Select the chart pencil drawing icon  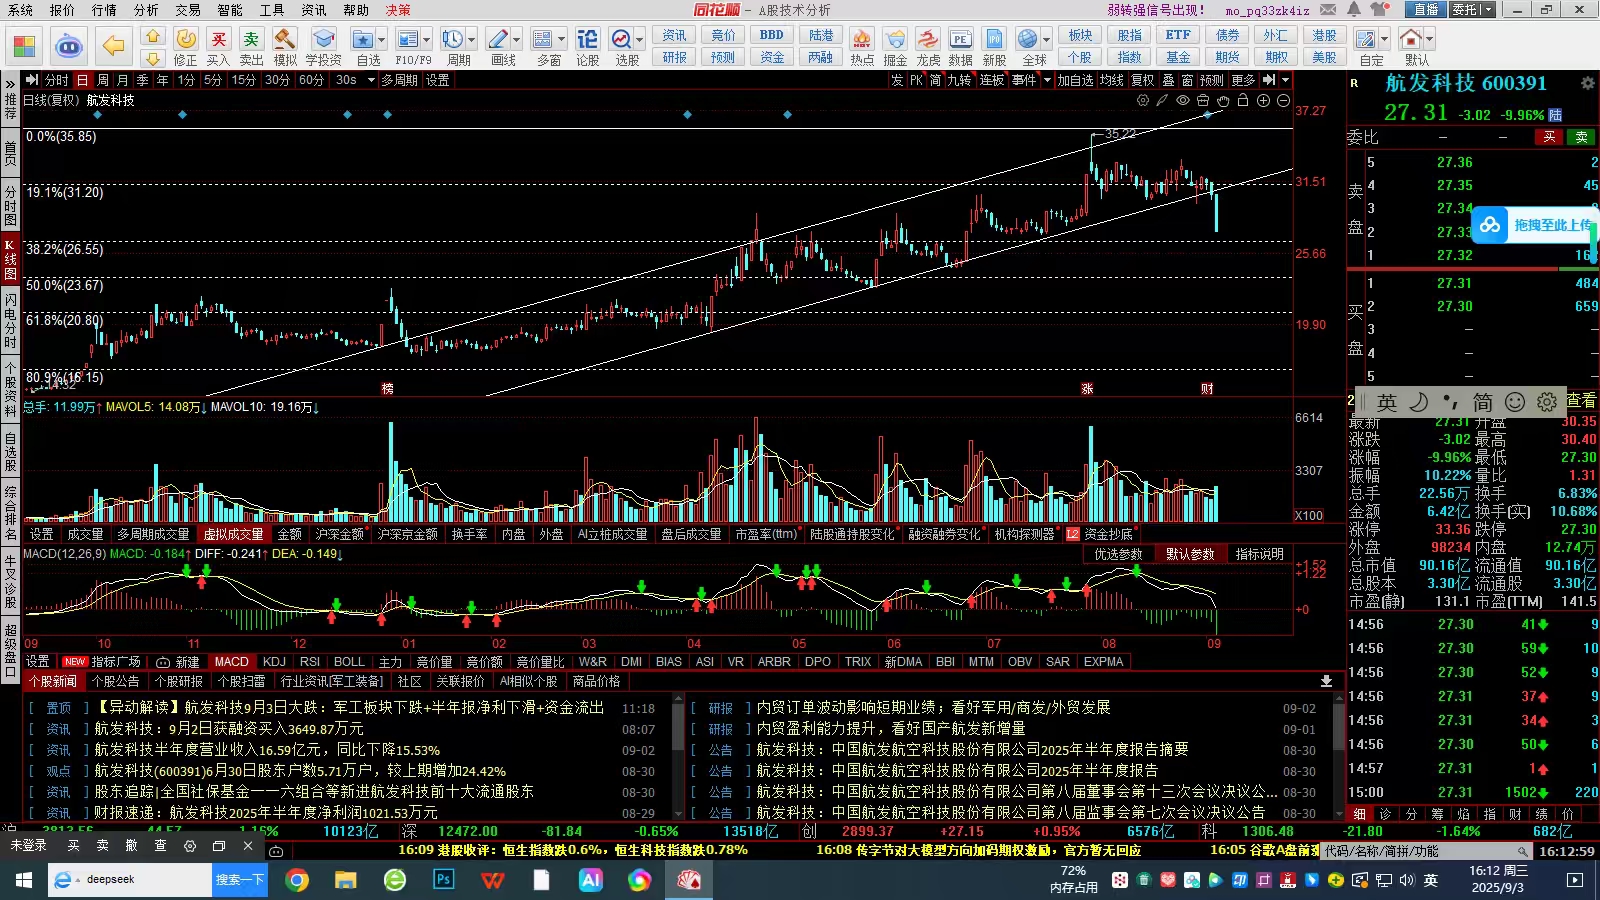1163,100
